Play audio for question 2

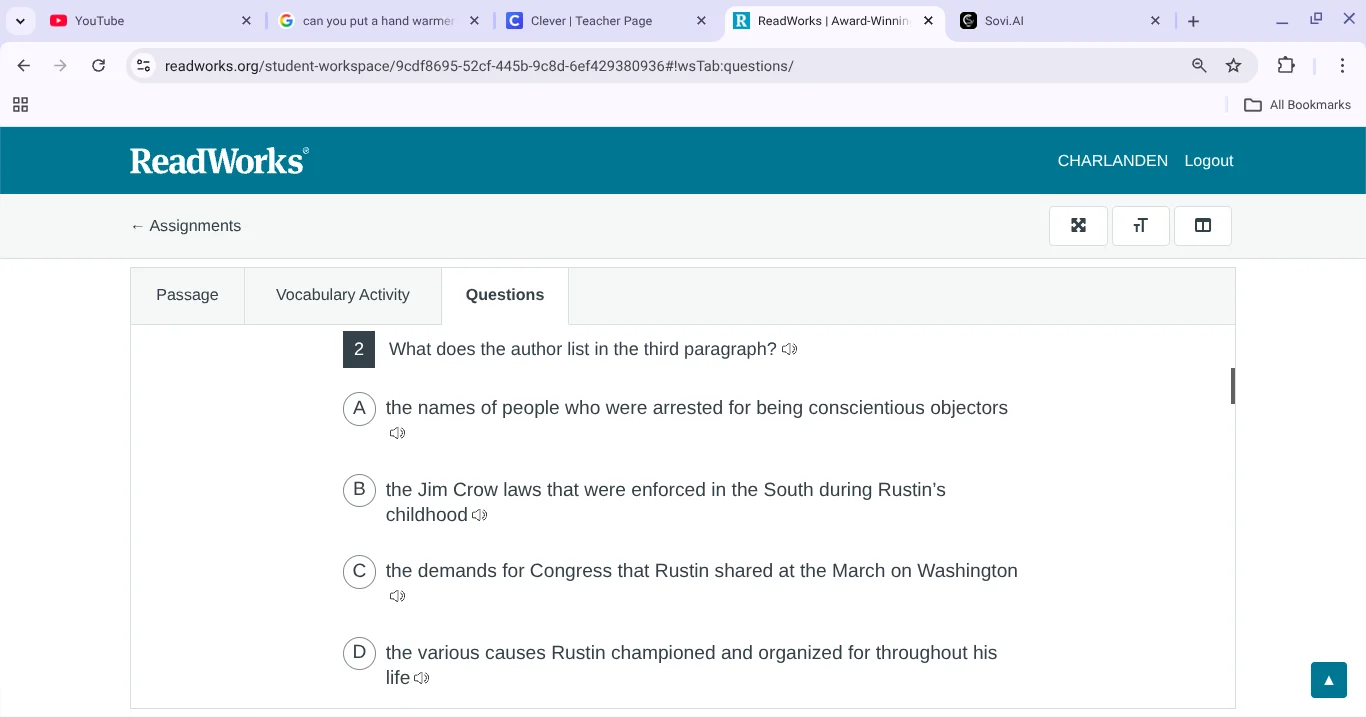click(789, 349)
